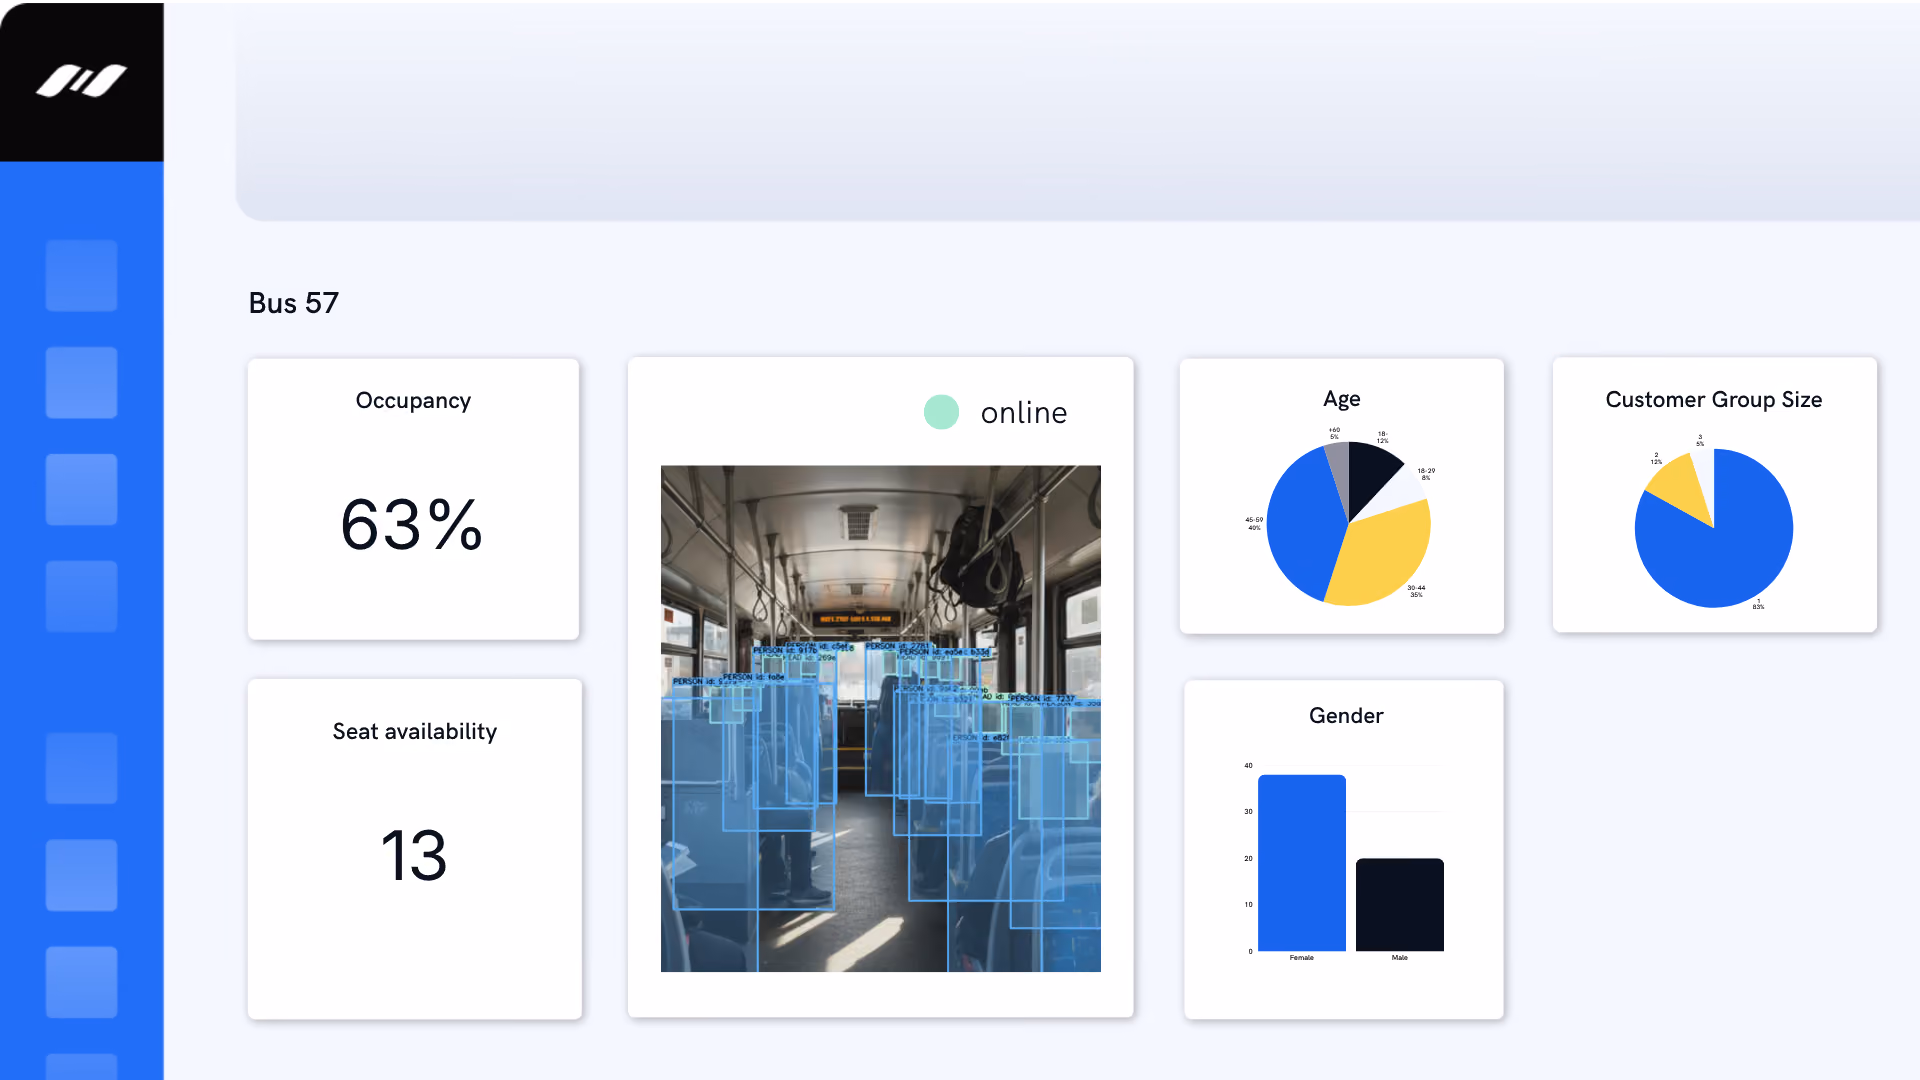The height and width of the screenshot is (1080, 1920).
Task: Select the yellow 30-44 slice in Age pie
Action: coord(1385,555)
